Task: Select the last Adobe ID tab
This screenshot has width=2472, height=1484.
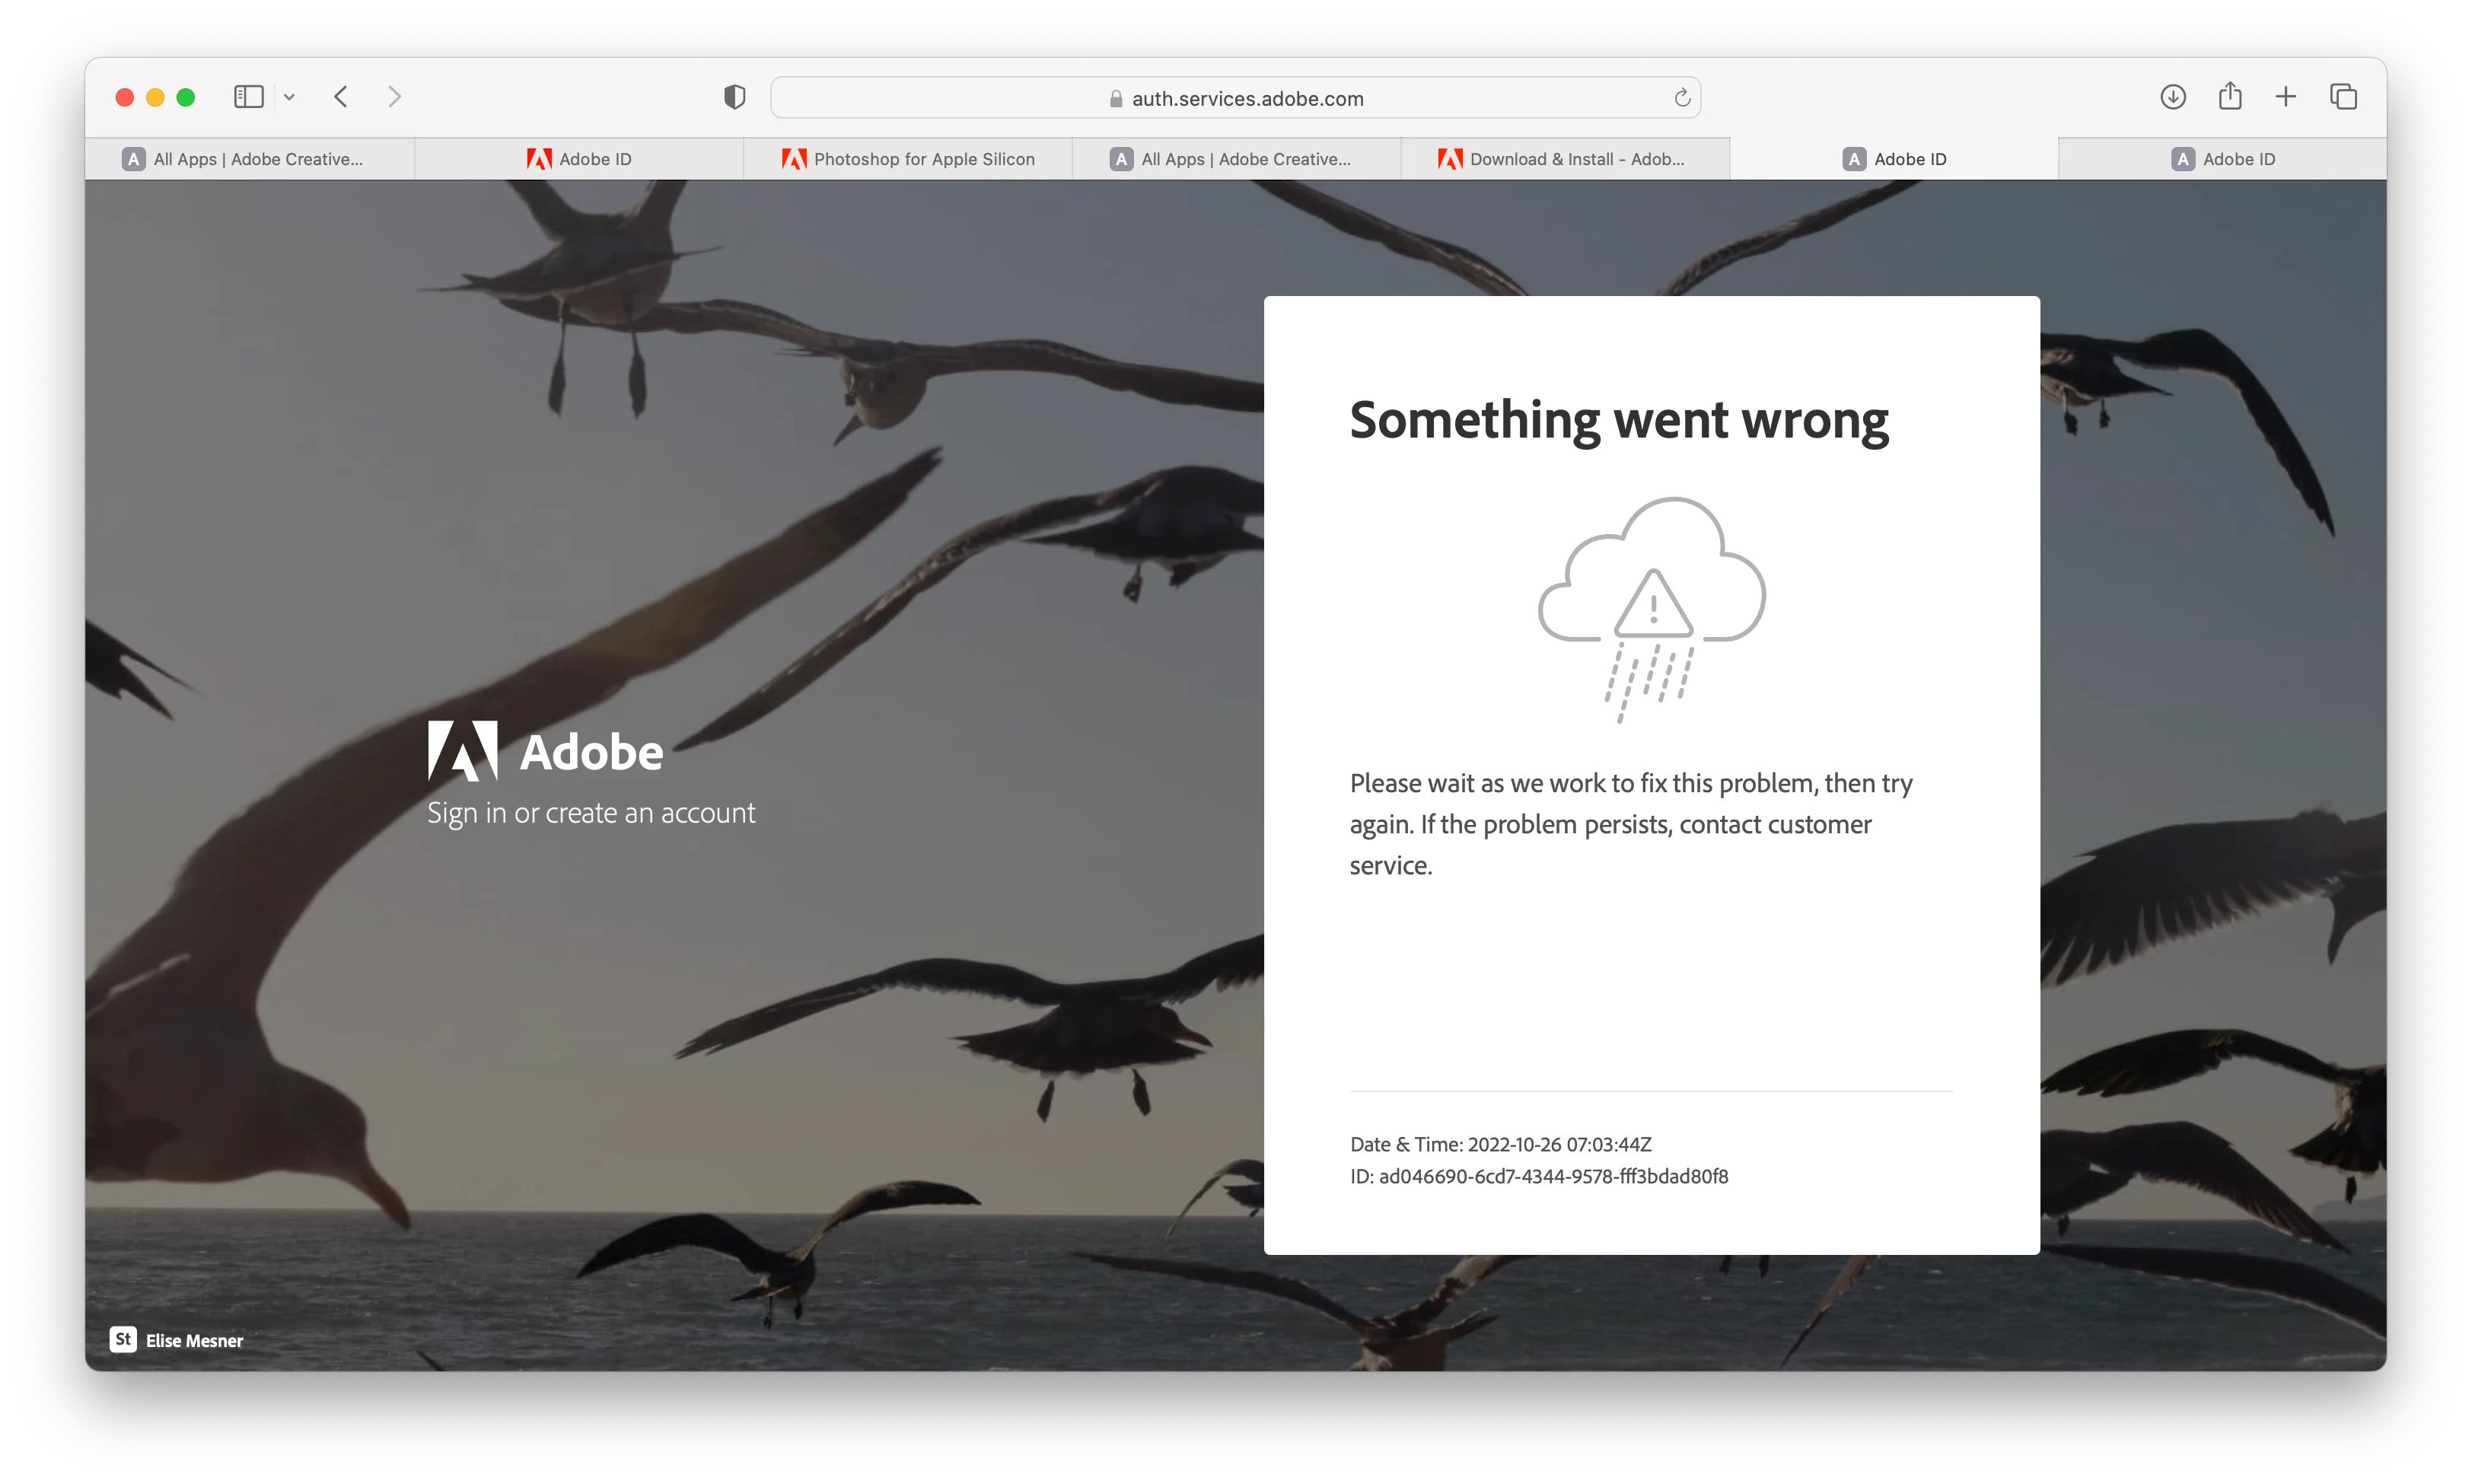Action: click(x=2222, y=159)
